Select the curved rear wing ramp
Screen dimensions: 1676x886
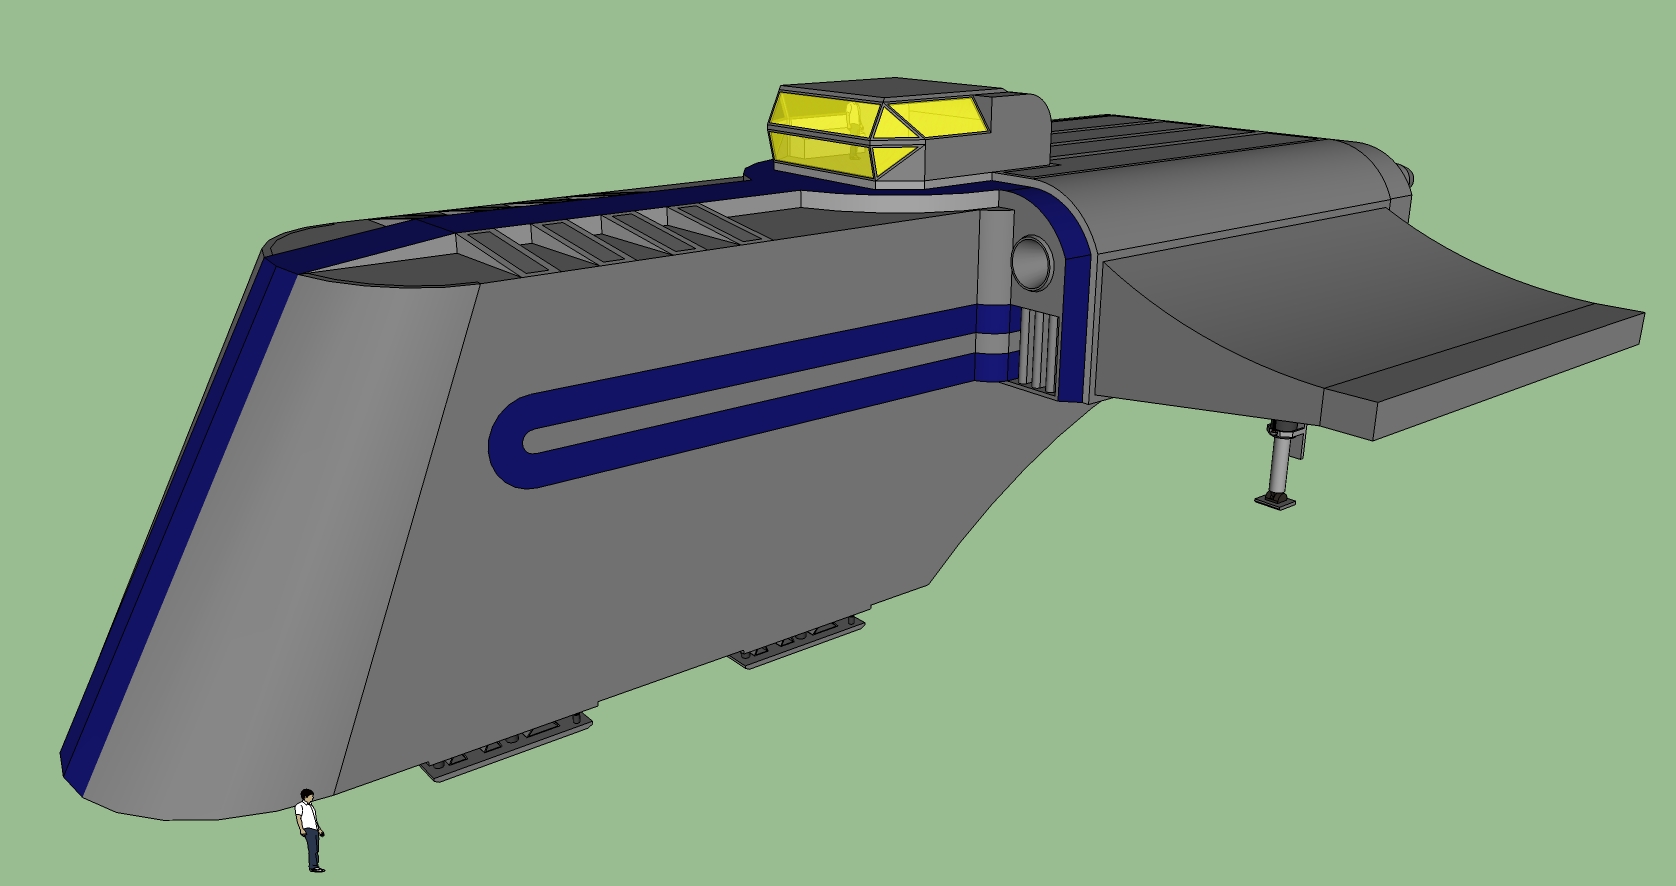[1370, 325]
